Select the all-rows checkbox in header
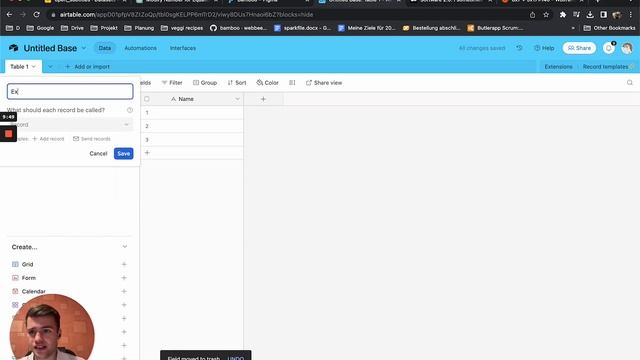The width and height of the screenshot is (640, 360). coord(147,99)
